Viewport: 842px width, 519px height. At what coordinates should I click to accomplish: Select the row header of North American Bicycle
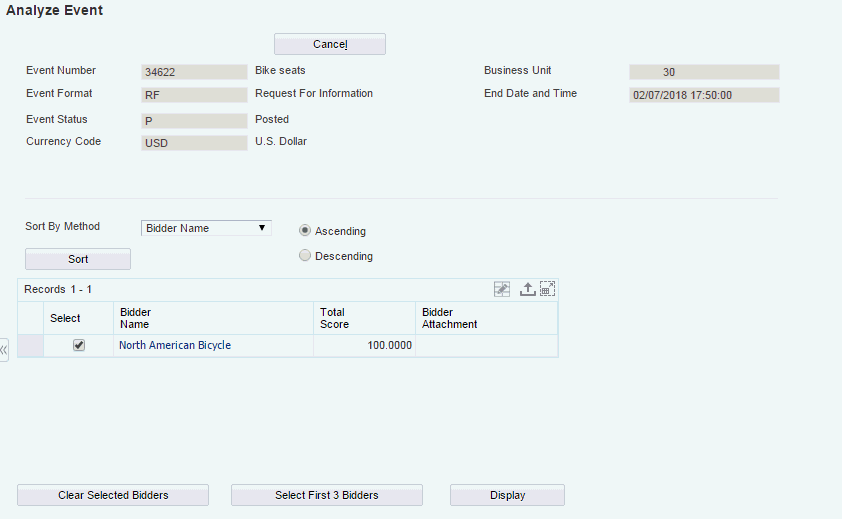(31, 345)
